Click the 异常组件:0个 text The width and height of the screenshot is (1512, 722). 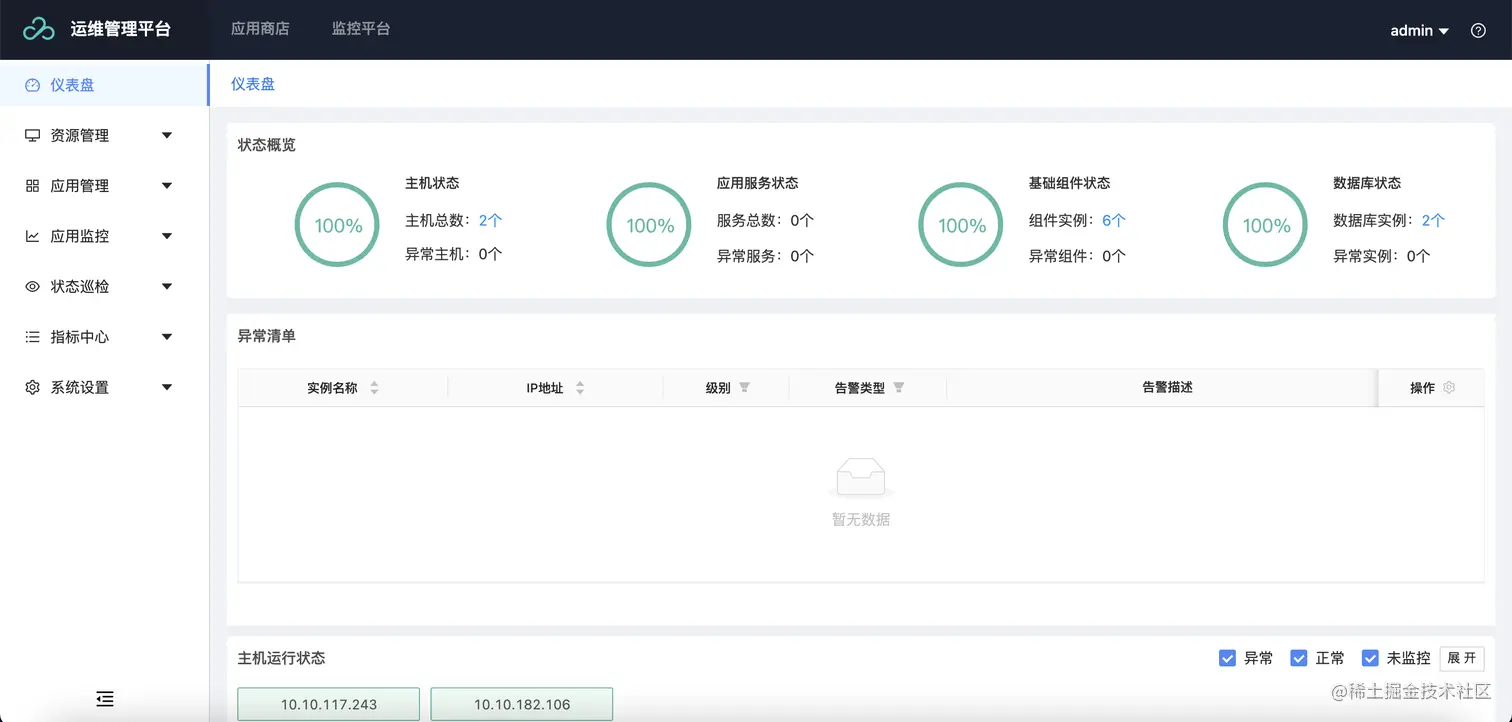point(1077,256)
